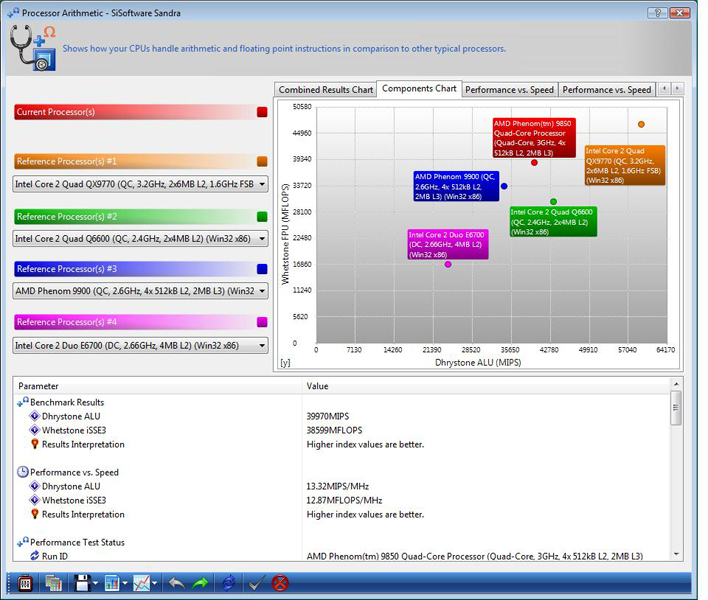This screenshot has height=600, width=708.
Task: Click the results list scroll down arrow
Action: pos(676,554)
